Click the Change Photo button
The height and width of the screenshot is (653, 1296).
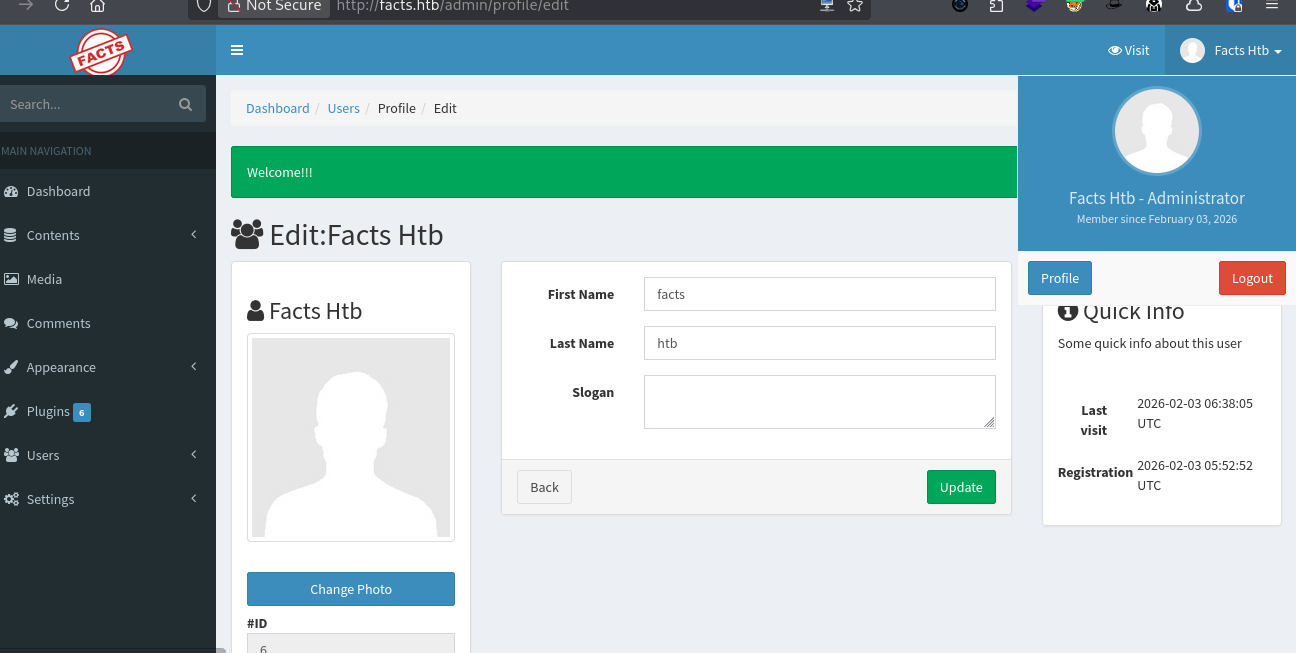click(350, 589)
